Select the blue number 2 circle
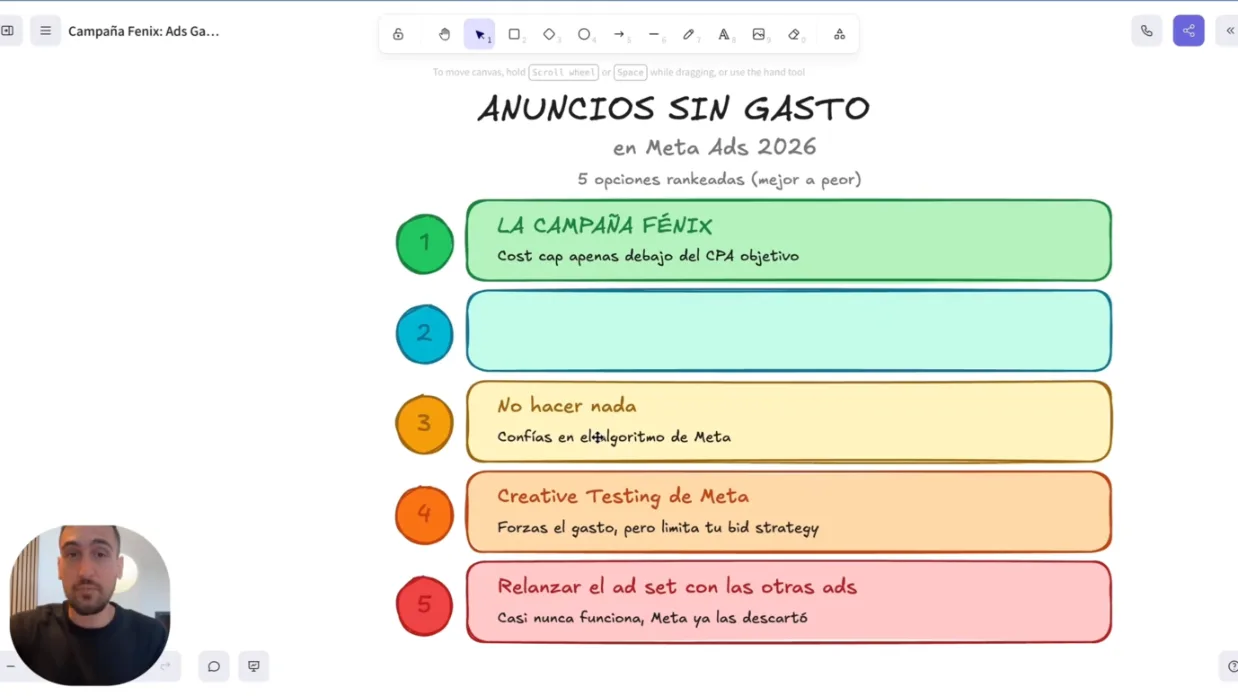Screen dimensions: 1238x696 coord(424,334)
